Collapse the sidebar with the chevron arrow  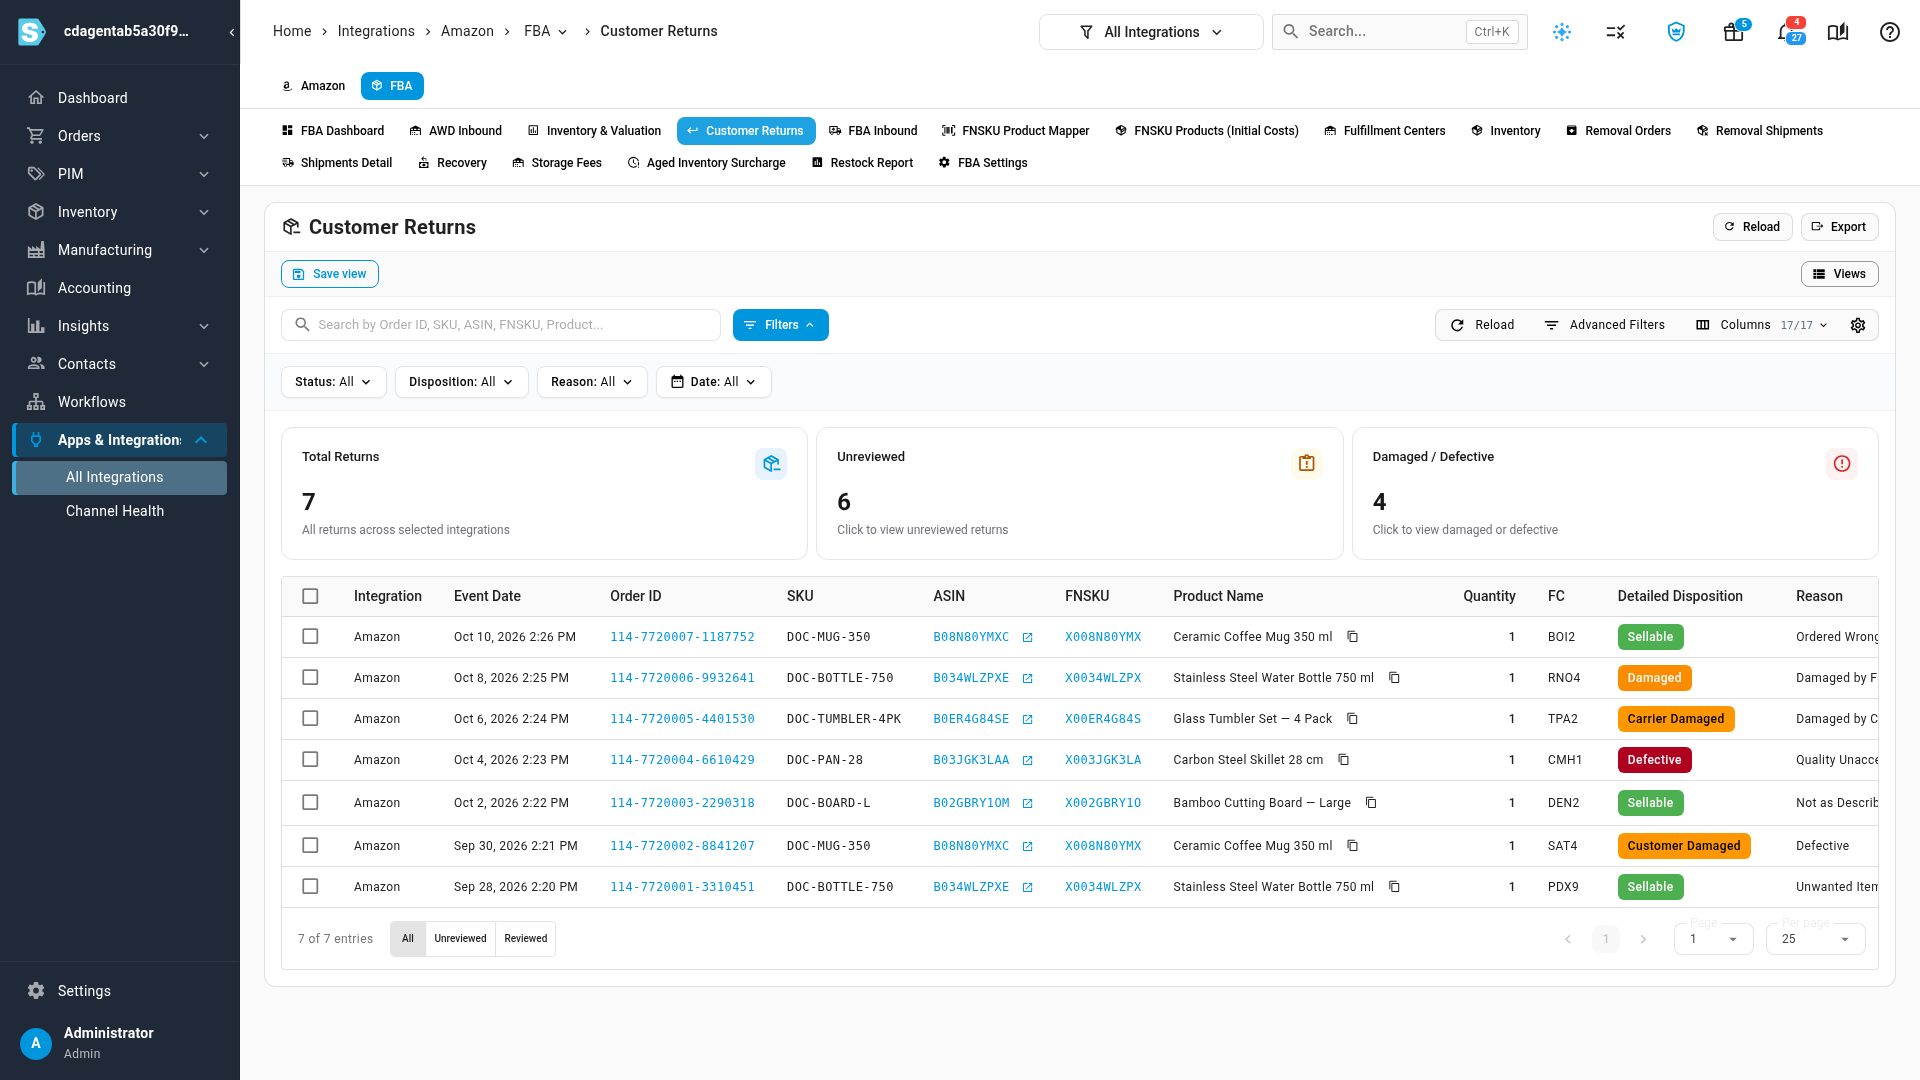coord(231,32)
